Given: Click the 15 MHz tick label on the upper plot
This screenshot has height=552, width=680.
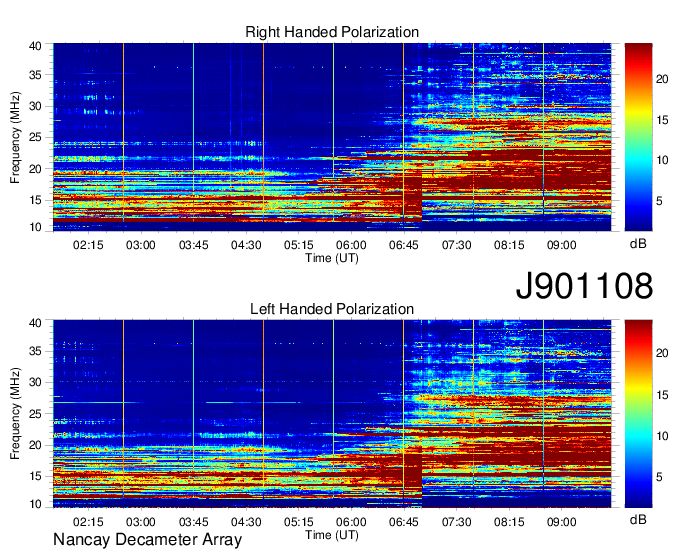Looking at the screenshot, I should pos(36,200).
